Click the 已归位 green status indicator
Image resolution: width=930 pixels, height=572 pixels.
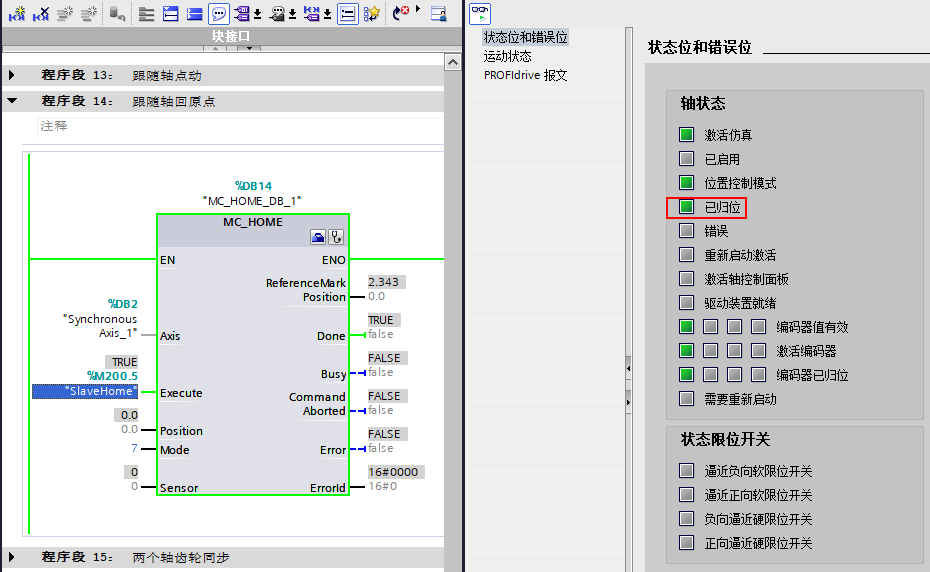pos(686,206)
